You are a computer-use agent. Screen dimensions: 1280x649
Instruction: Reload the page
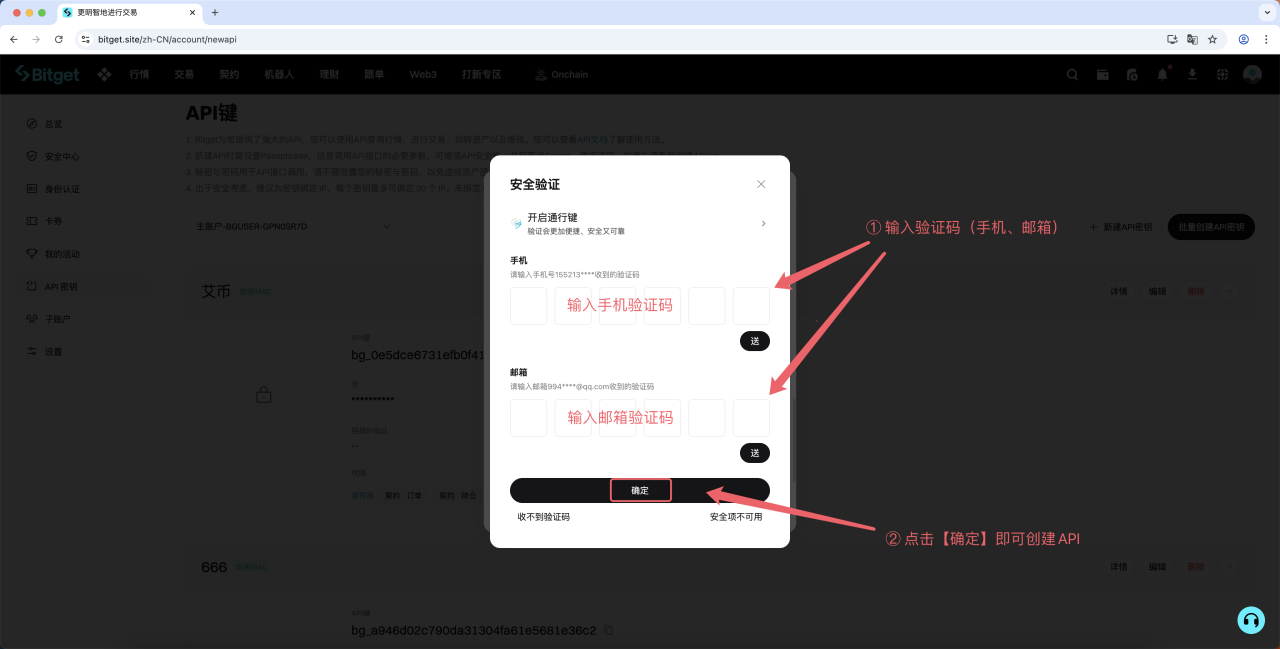point(59,39)
